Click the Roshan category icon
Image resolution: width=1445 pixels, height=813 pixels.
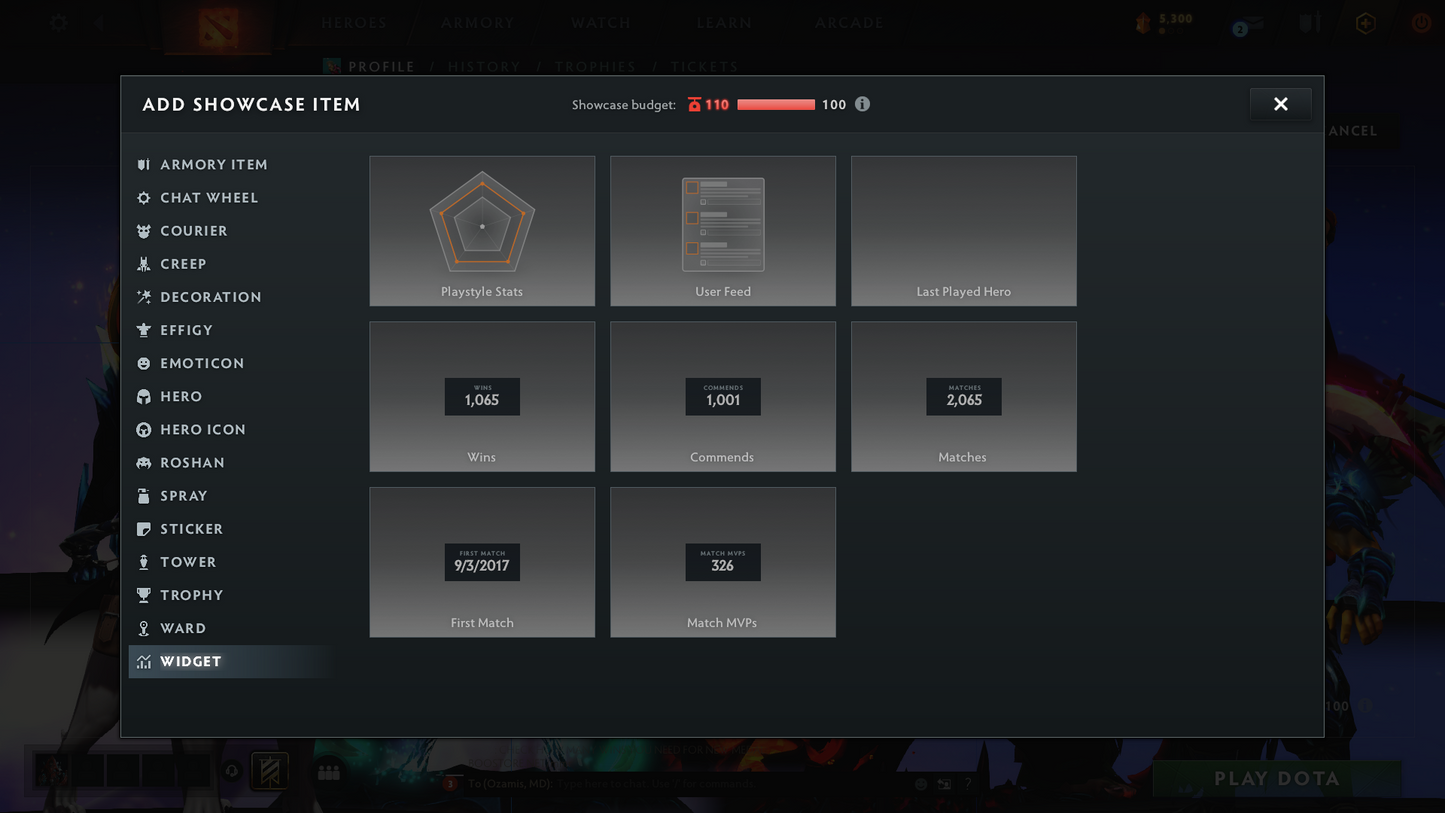point(144,463)
